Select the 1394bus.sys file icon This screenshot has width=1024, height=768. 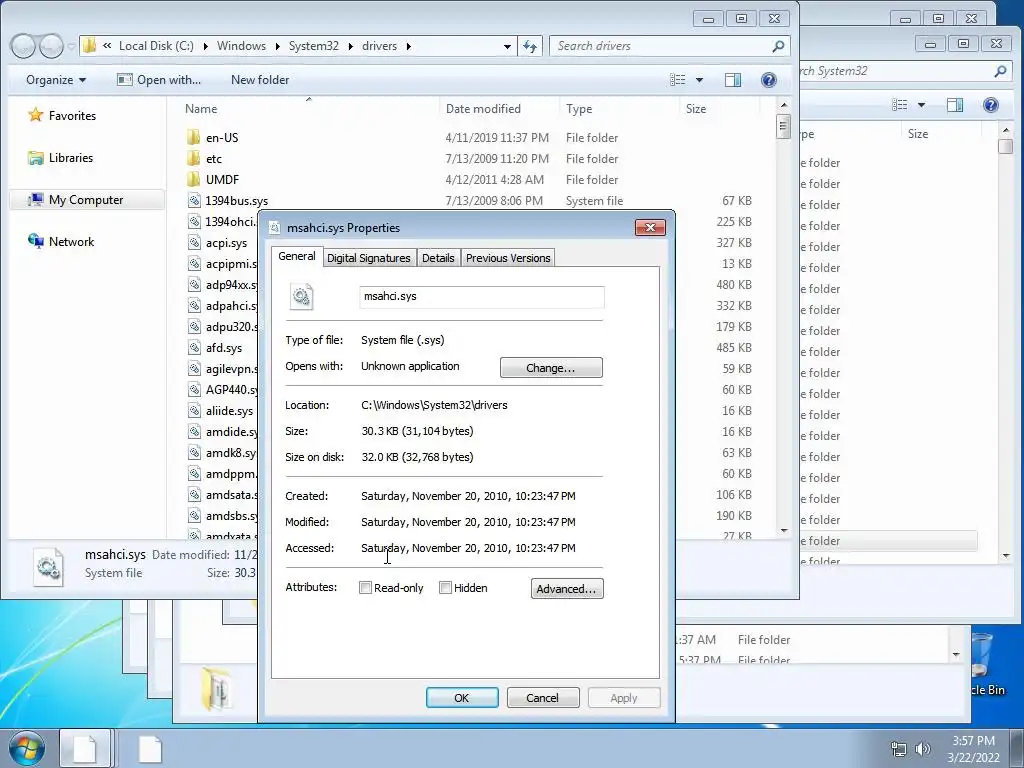(194, 200)
